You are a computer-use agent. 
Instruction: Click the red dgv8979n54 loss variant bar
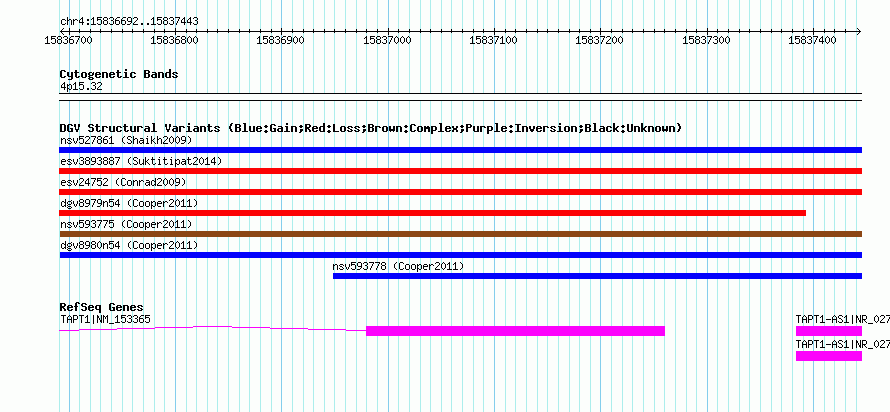pos(433,213)
